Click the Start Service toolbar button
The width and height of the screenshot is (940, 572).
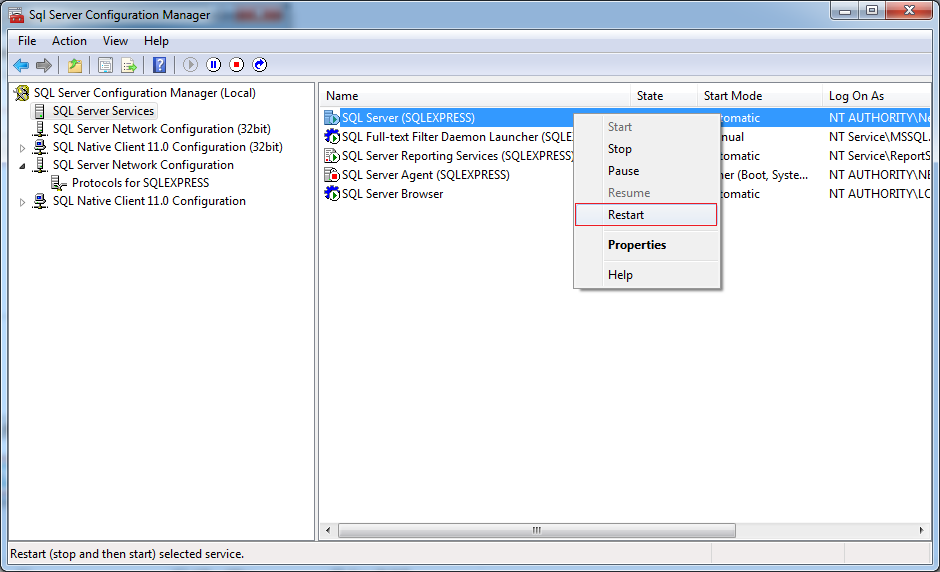point(190,65)
